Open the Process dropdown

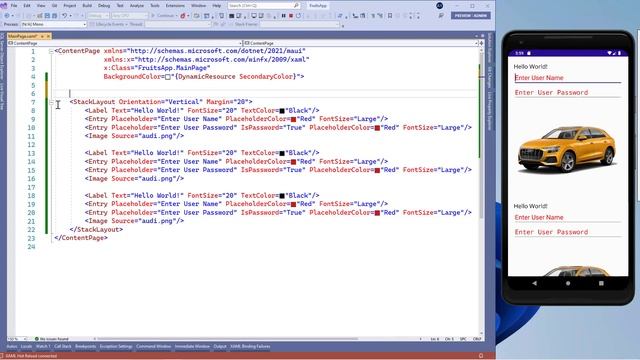click(53, 24)
